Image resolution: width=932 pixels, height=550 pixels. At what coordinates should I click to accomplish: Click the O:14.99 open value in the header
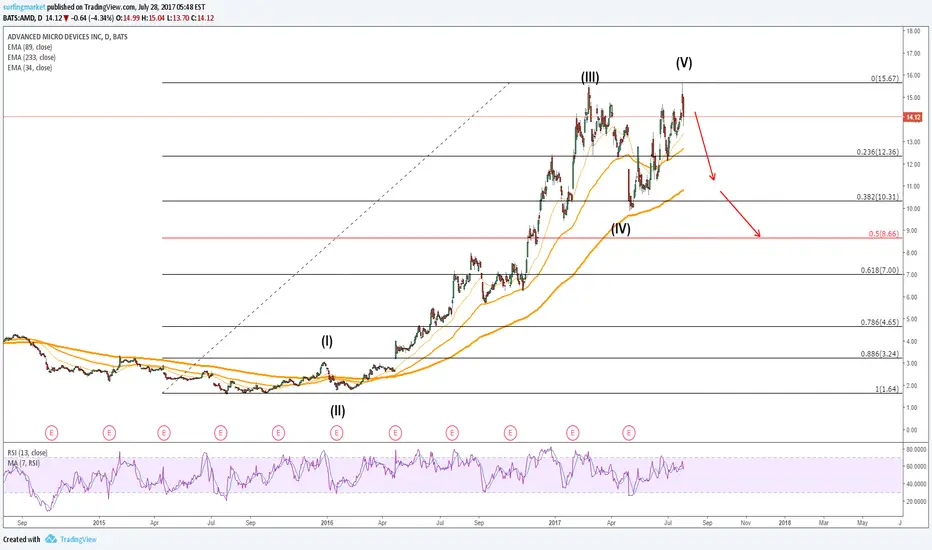[128, 18]
